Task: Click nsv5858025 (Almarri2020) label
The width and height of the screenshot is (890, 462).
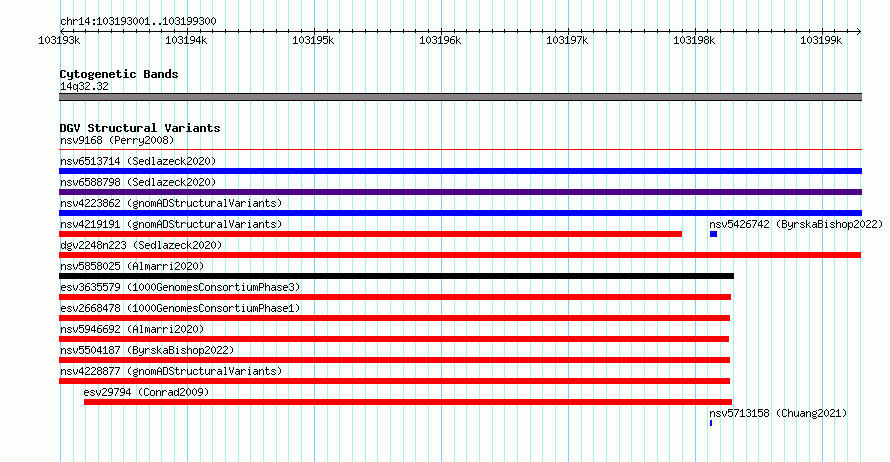Action: (132, 266)
